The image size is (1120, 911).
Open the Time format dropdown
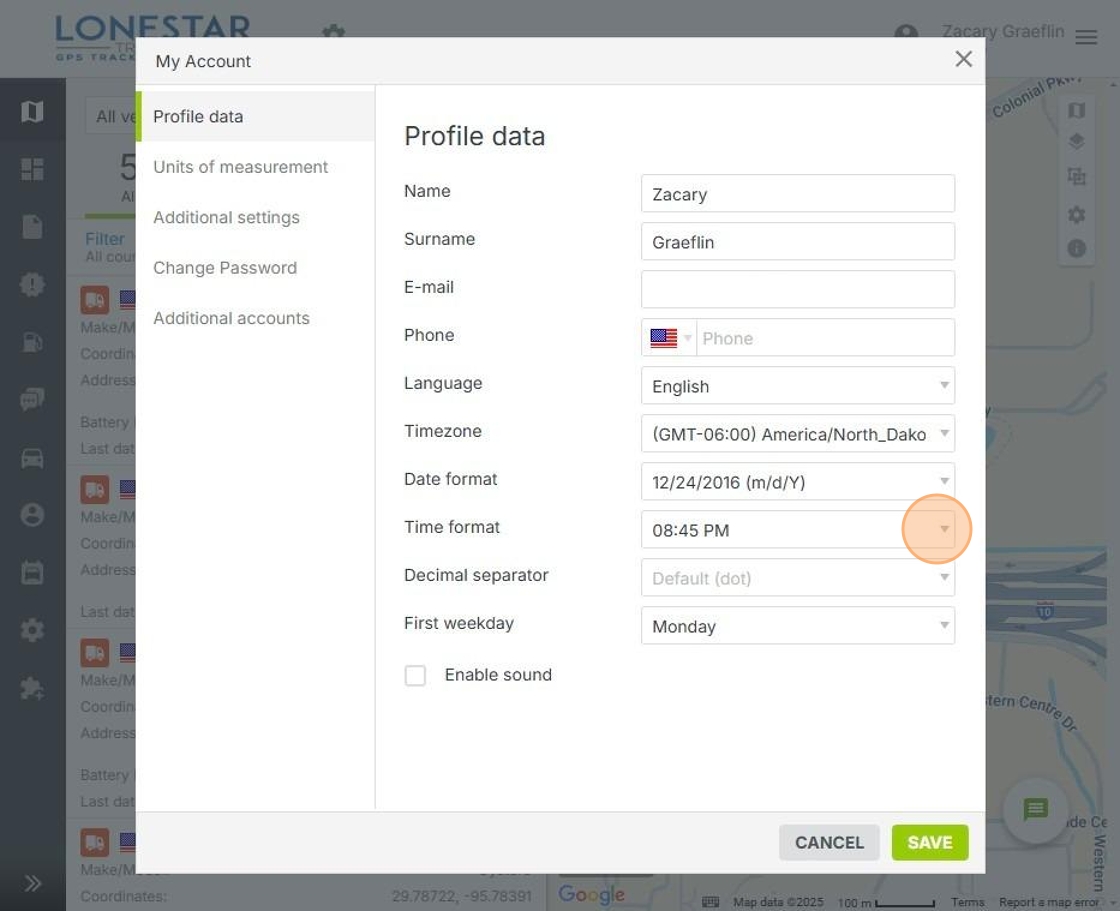pyautogui.click(x=797, y=530)
